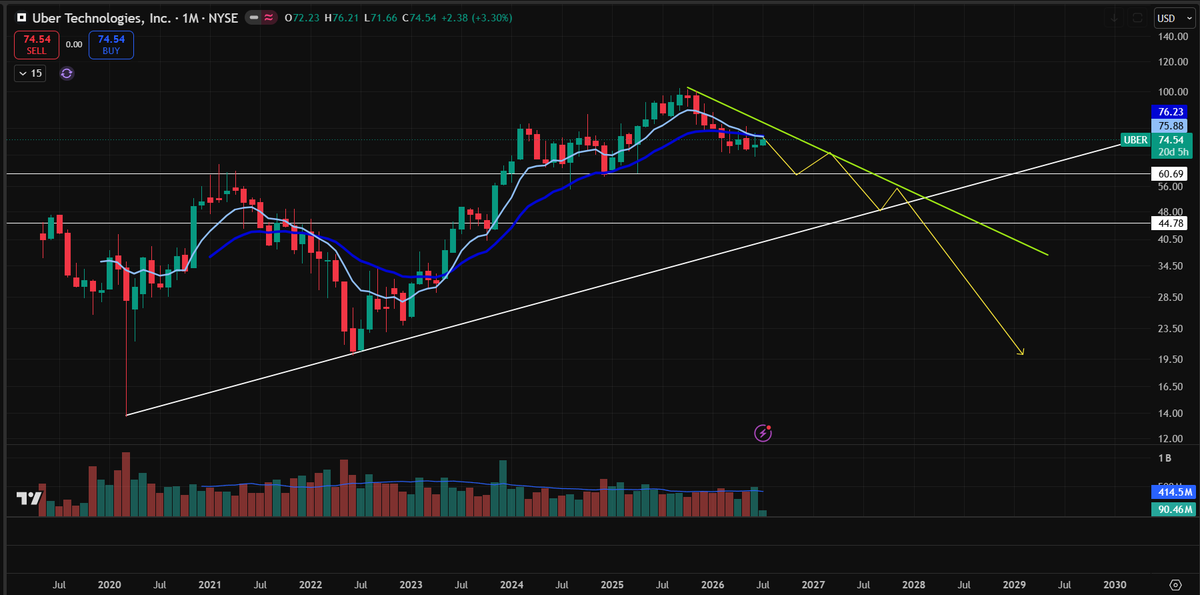Click the high value H76.21
1200x595 pixels.
[x=340, y=18]
